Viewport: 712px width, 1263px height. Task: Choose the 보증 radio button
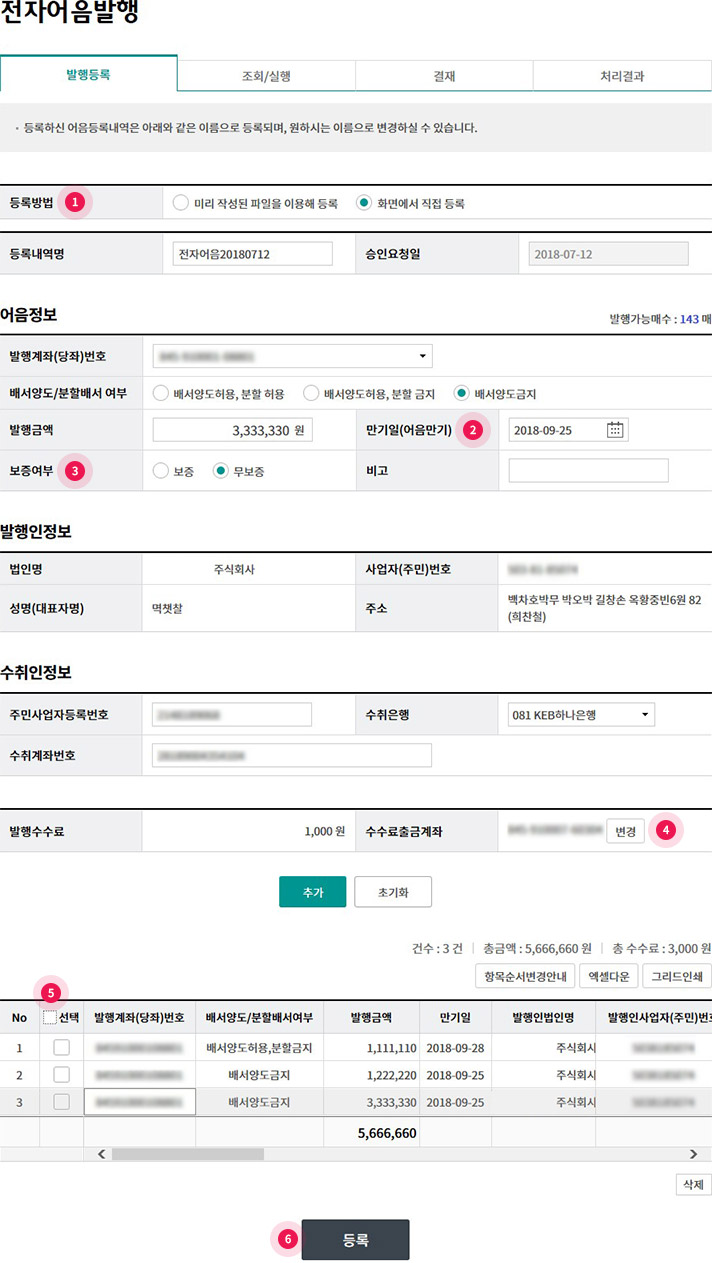(160, 471)
